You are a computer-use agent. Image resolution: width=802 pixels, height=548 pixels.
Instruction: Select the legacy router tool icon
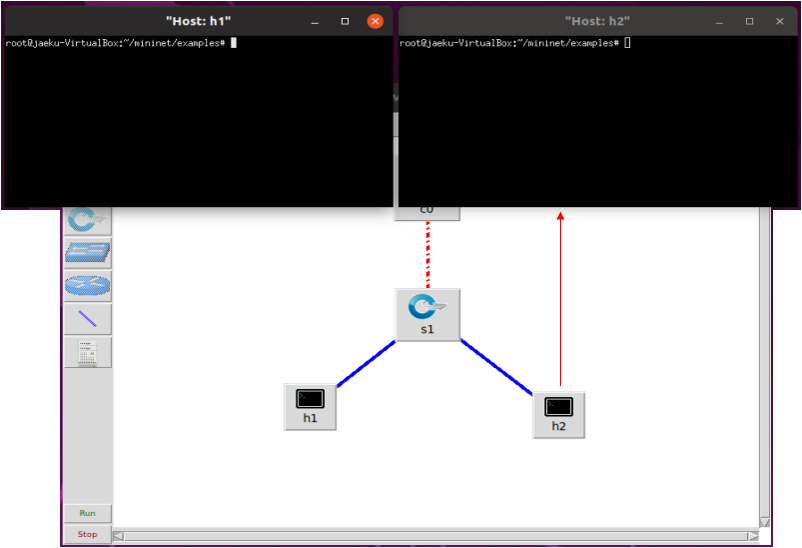click(87, 286)
